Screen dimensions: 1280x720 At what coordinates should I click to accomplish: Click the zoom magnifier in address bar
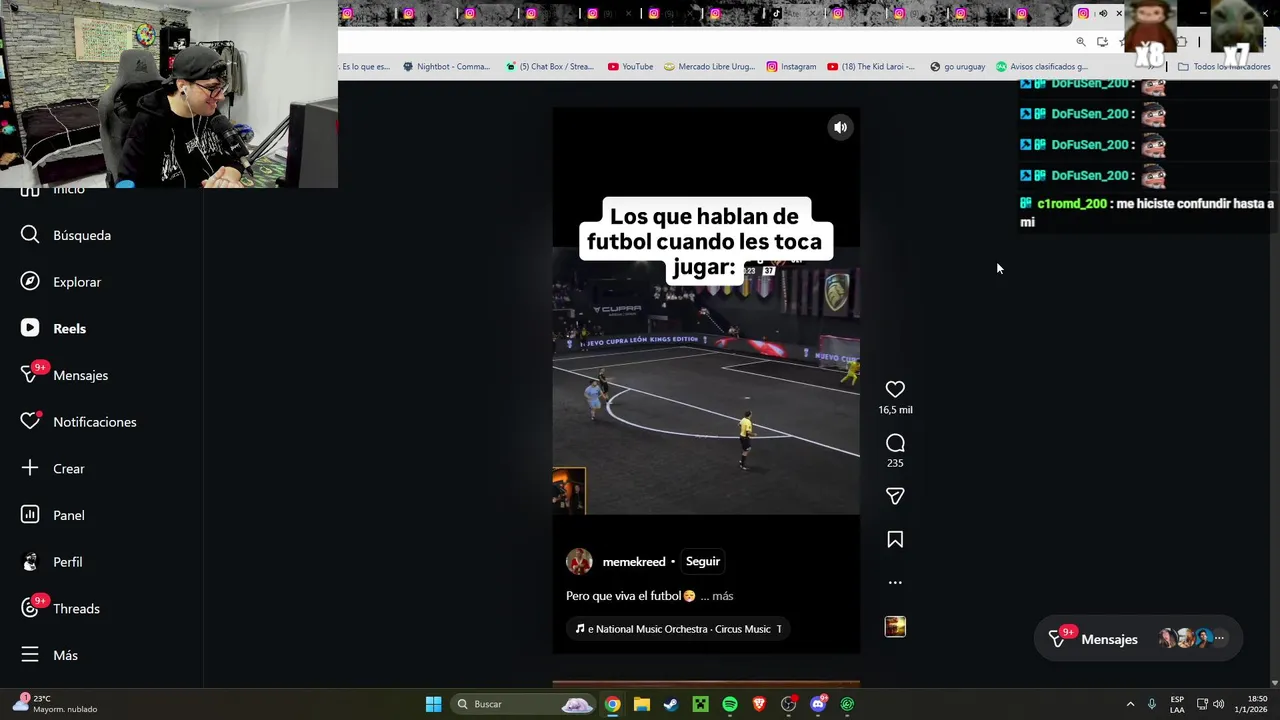tap(1081, 42)
